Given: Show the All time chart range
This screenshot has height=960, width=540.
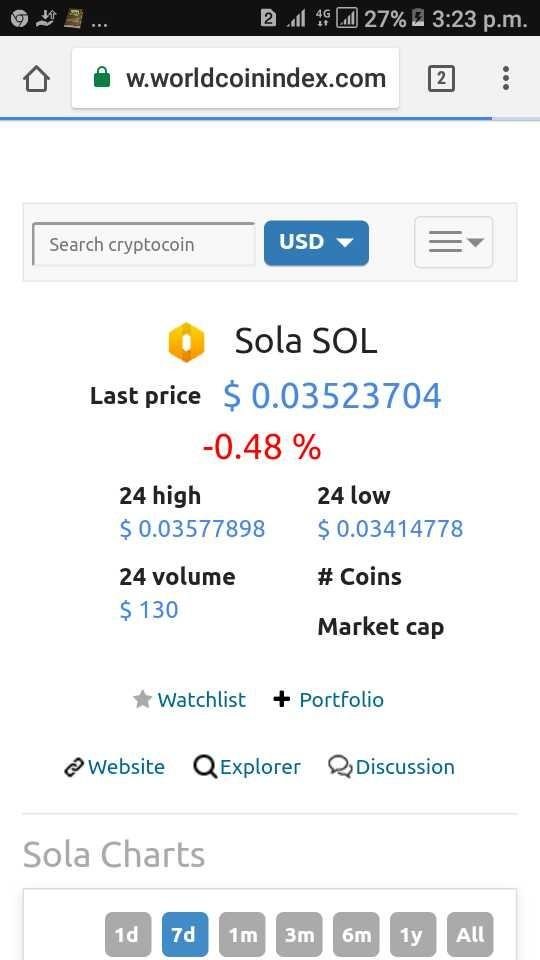Looking at the screenshot, I should (x=470, y=935).
